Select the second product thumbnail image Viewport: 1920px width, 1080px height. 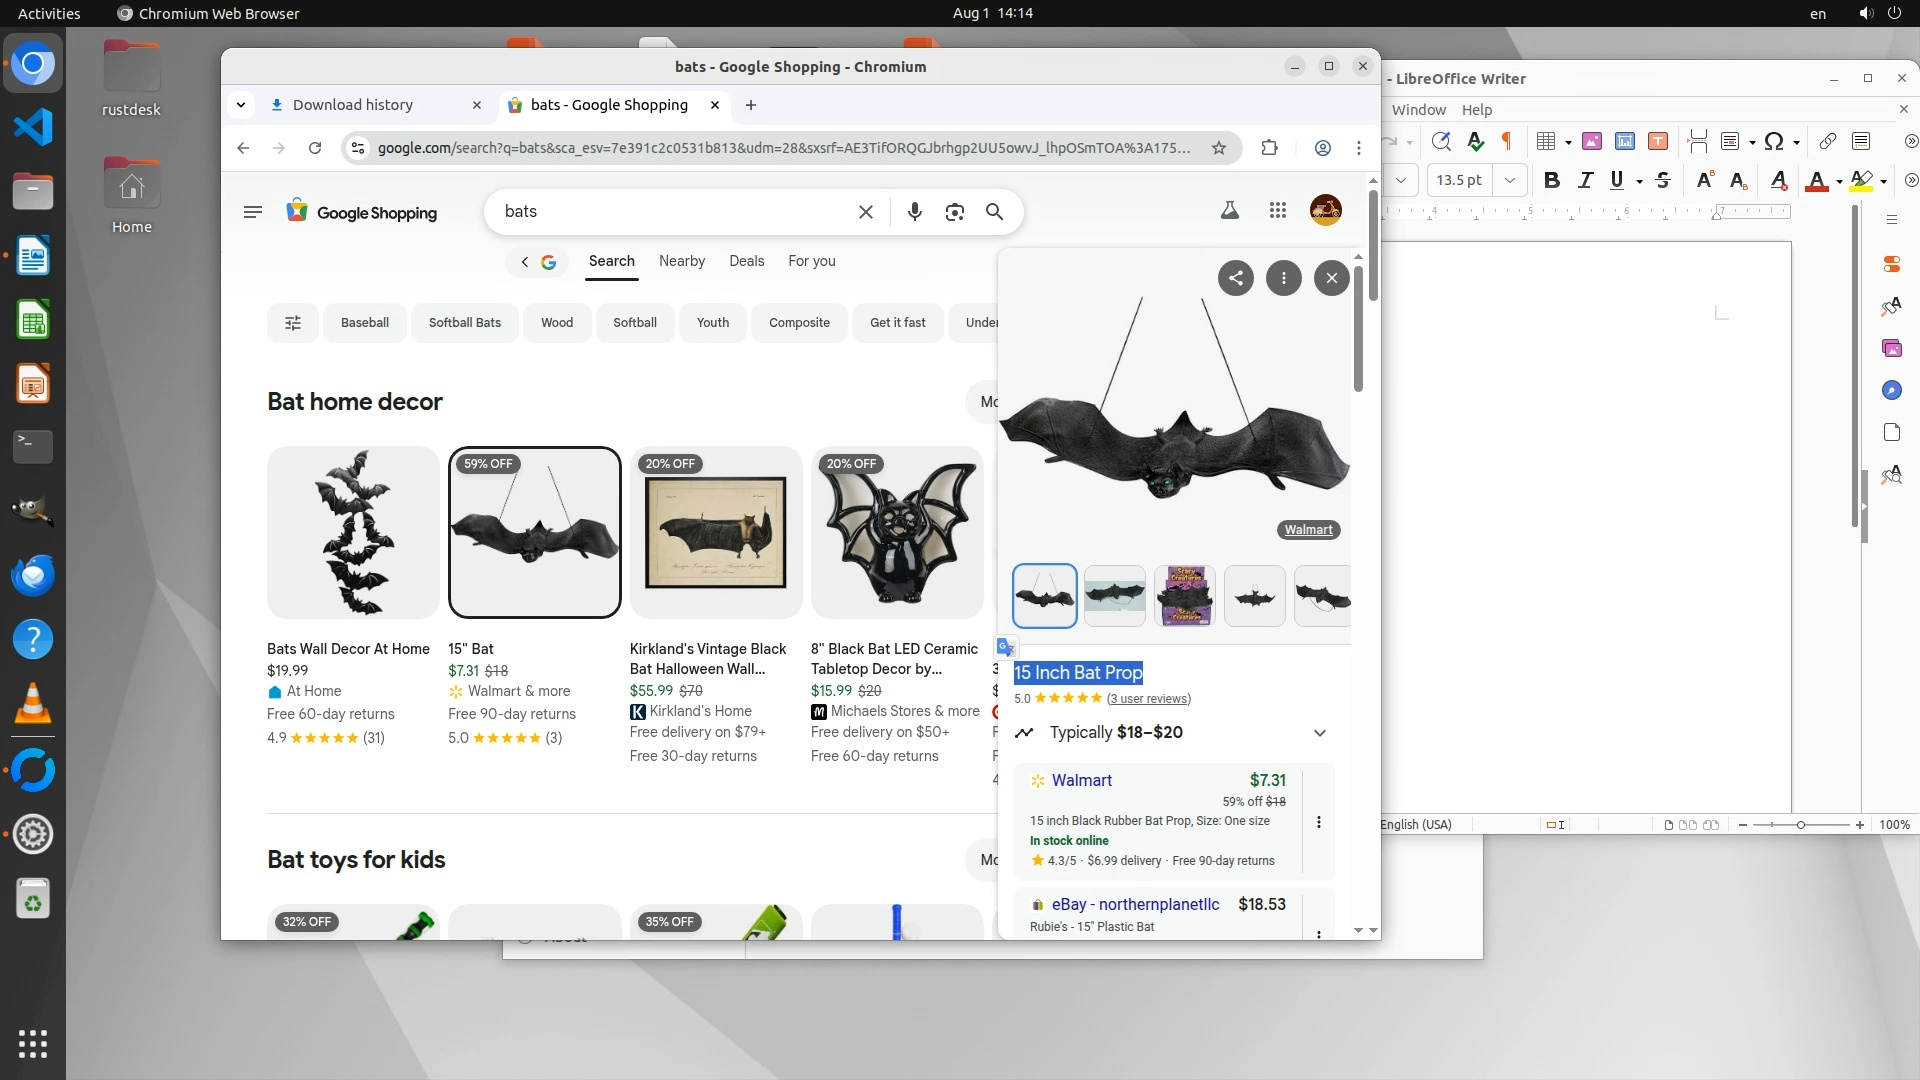pos(1114,596)
